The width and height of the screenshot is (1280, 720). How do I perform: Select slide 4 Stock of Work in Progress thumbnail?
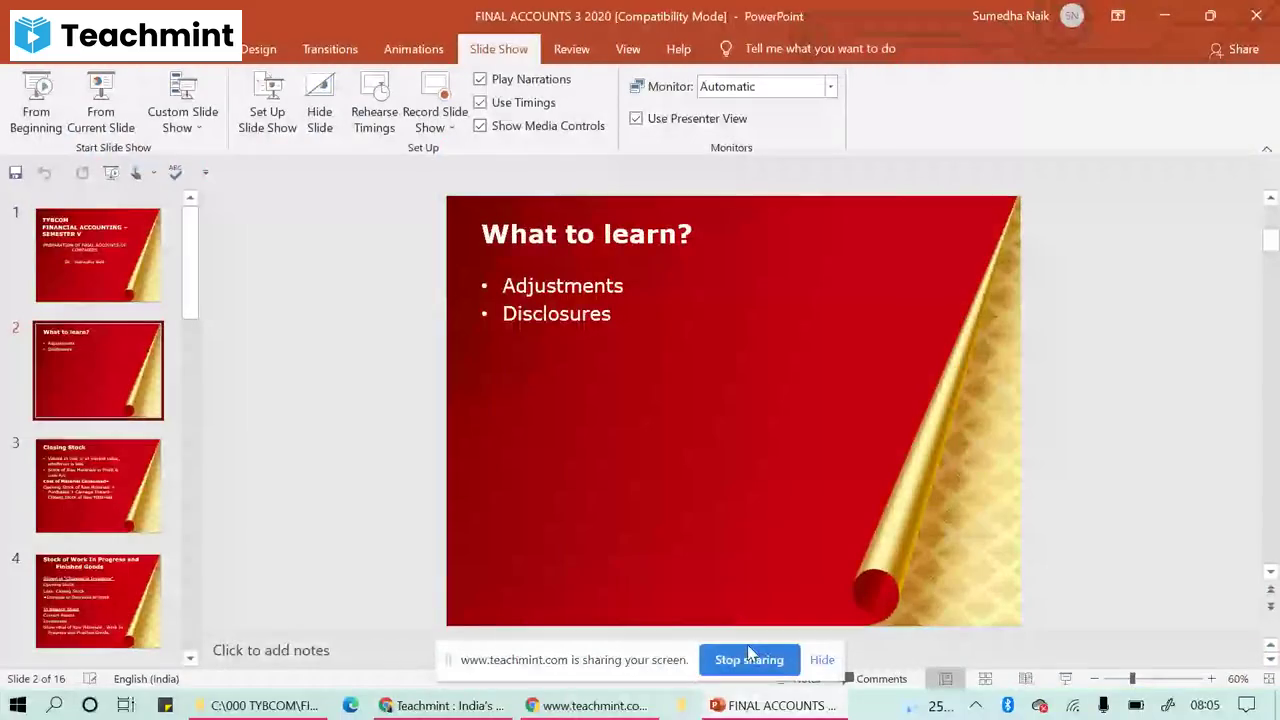[98, 601]
